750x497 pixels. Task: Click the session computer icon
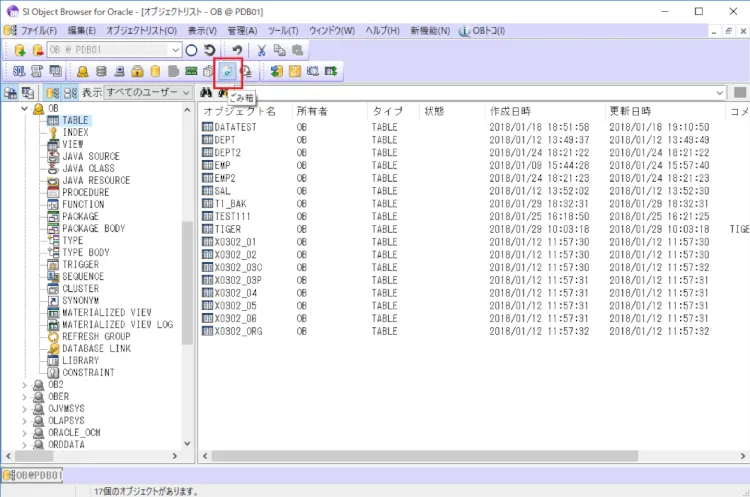pyautogui.click(x=119, y=71)
